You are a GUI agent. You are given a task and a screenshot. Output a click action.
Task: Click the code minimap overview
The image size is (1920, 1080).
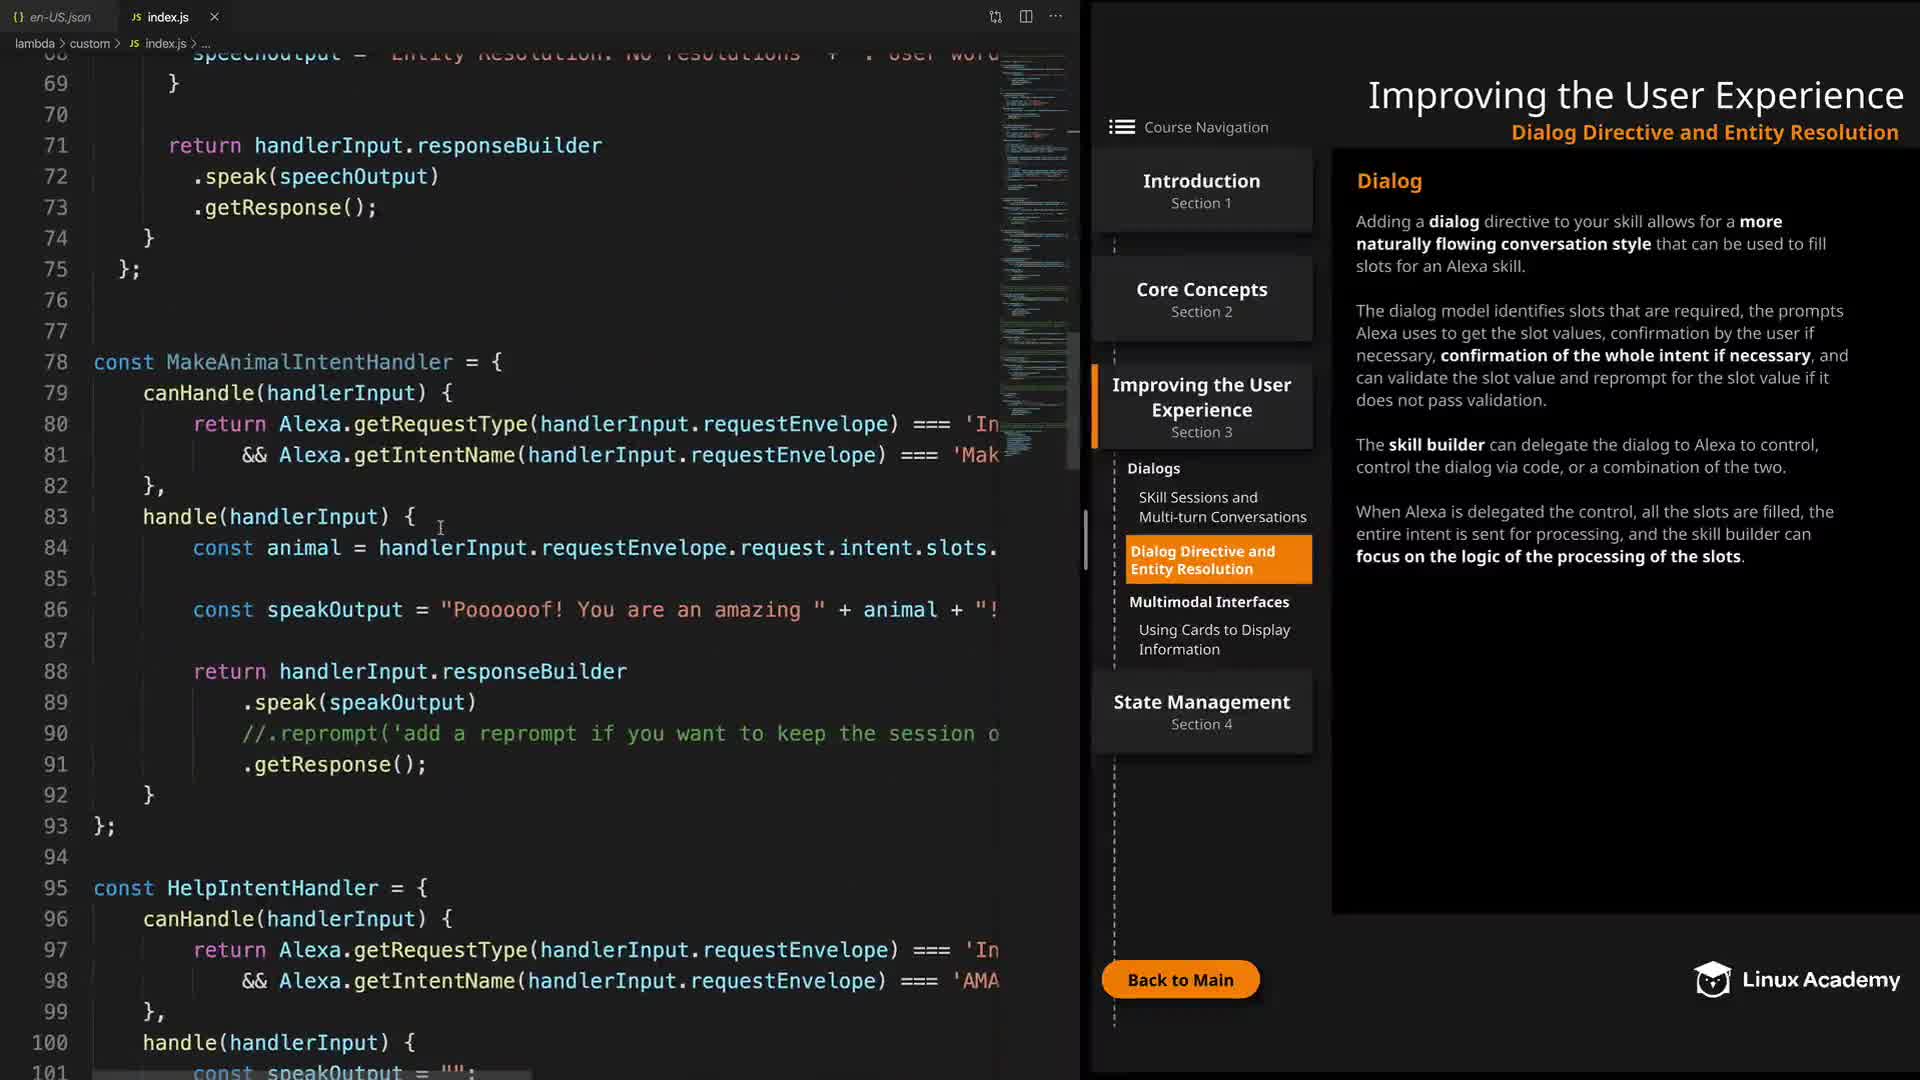coord(1032,250)
